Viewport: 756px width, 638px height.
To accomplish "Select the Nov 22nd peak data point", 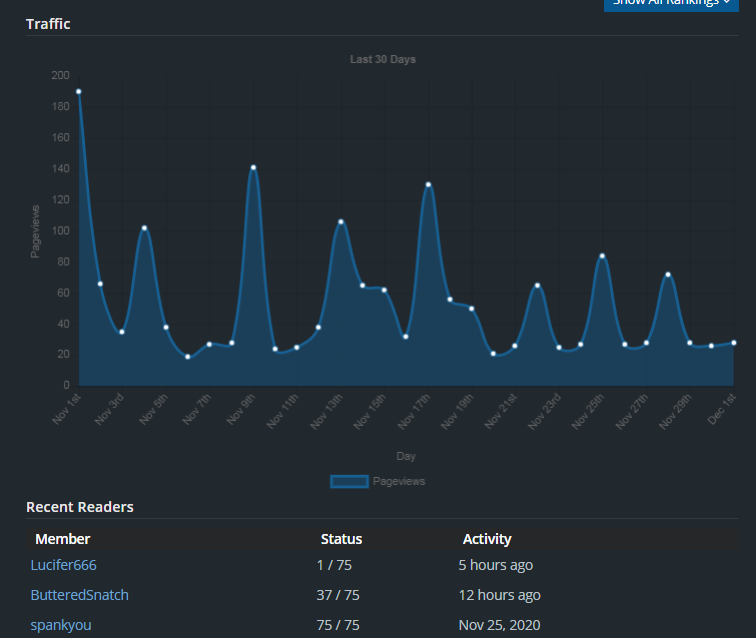I will click(537, 286).
